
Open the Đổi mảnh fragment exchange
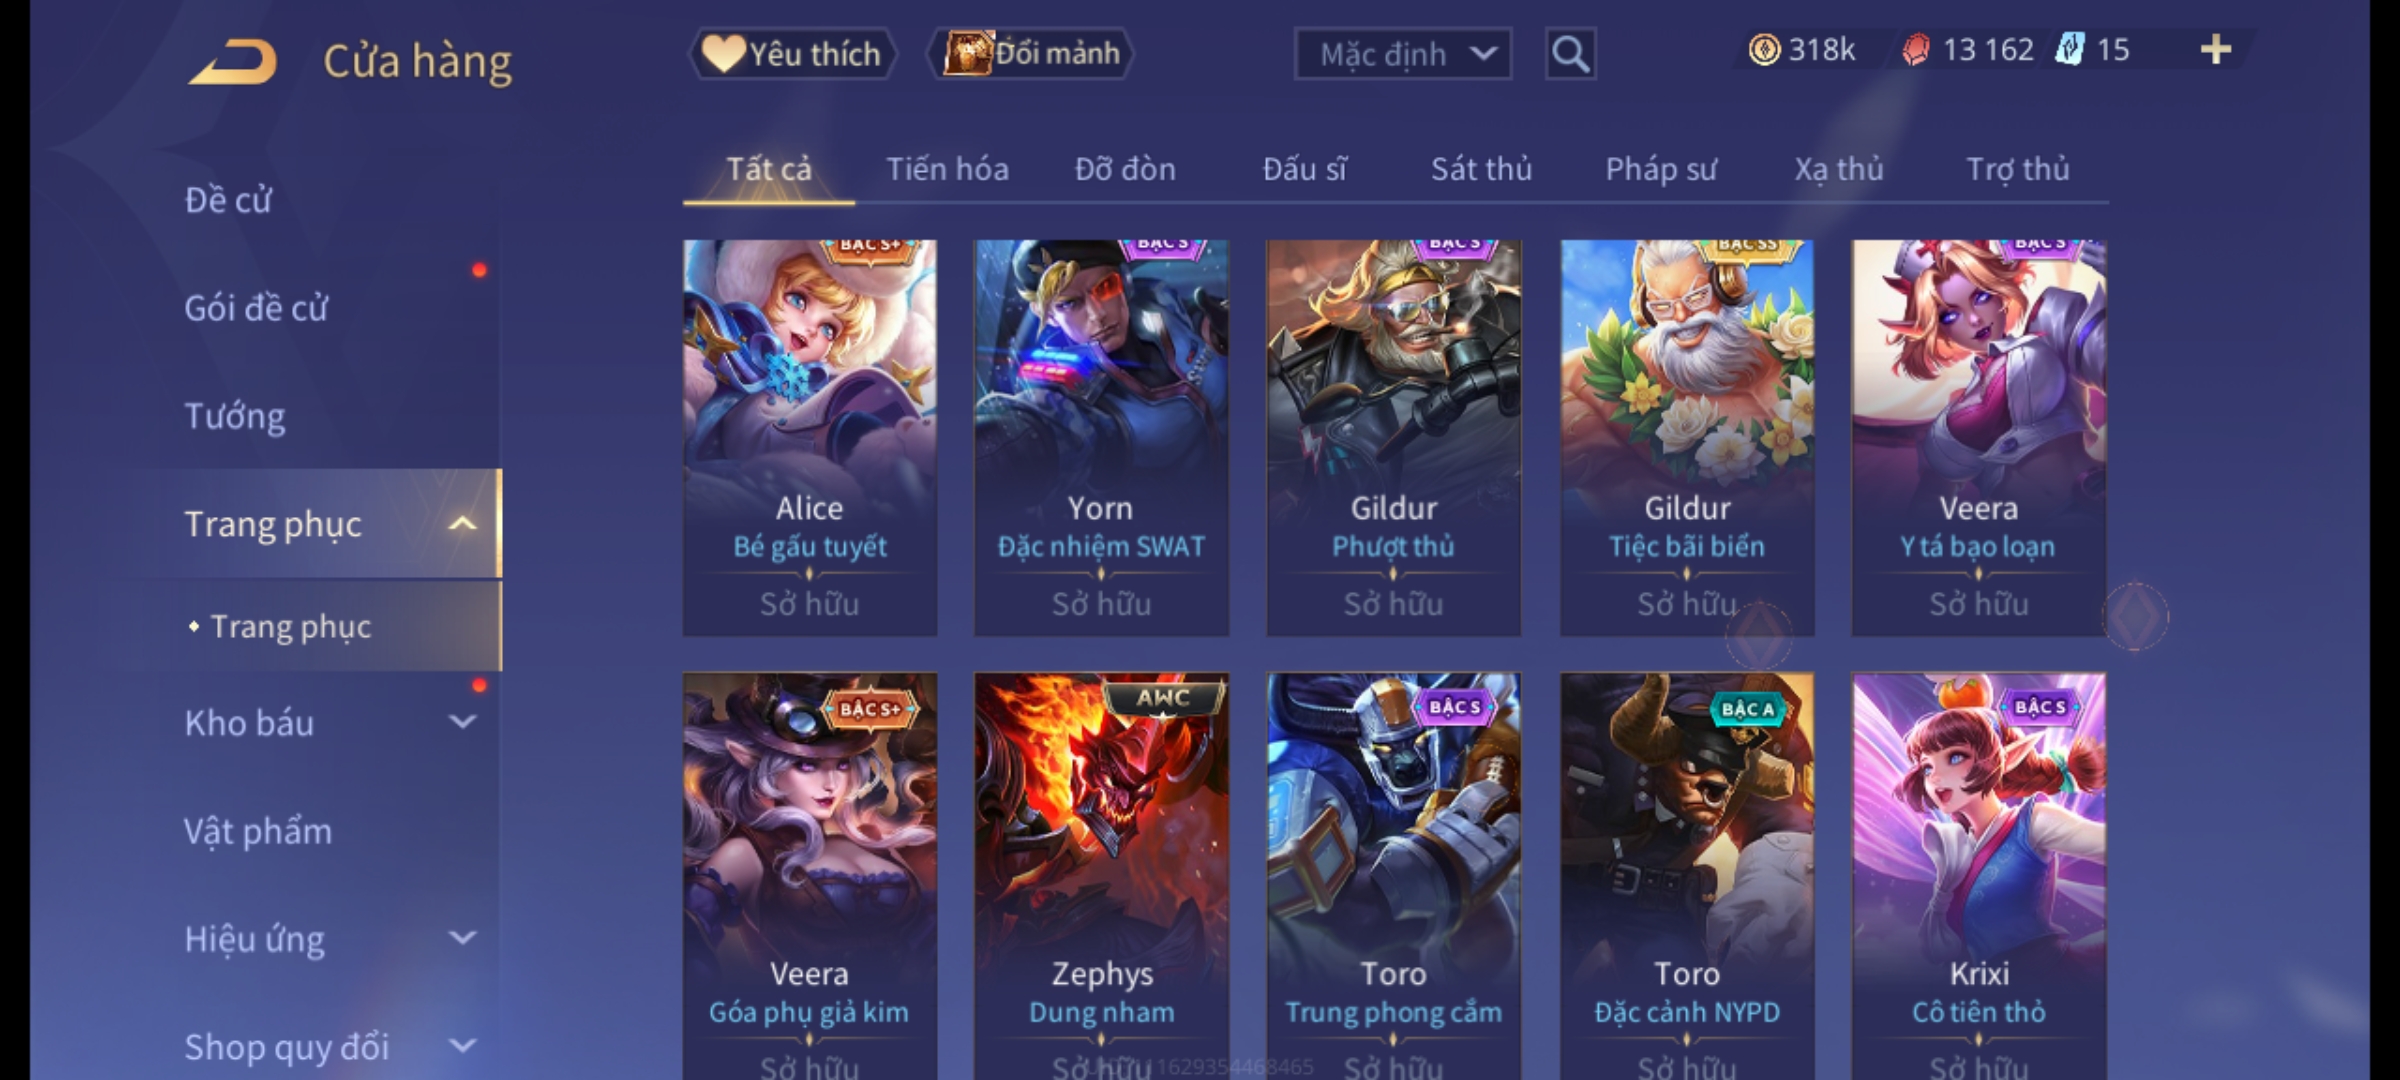coord(1031,53)
